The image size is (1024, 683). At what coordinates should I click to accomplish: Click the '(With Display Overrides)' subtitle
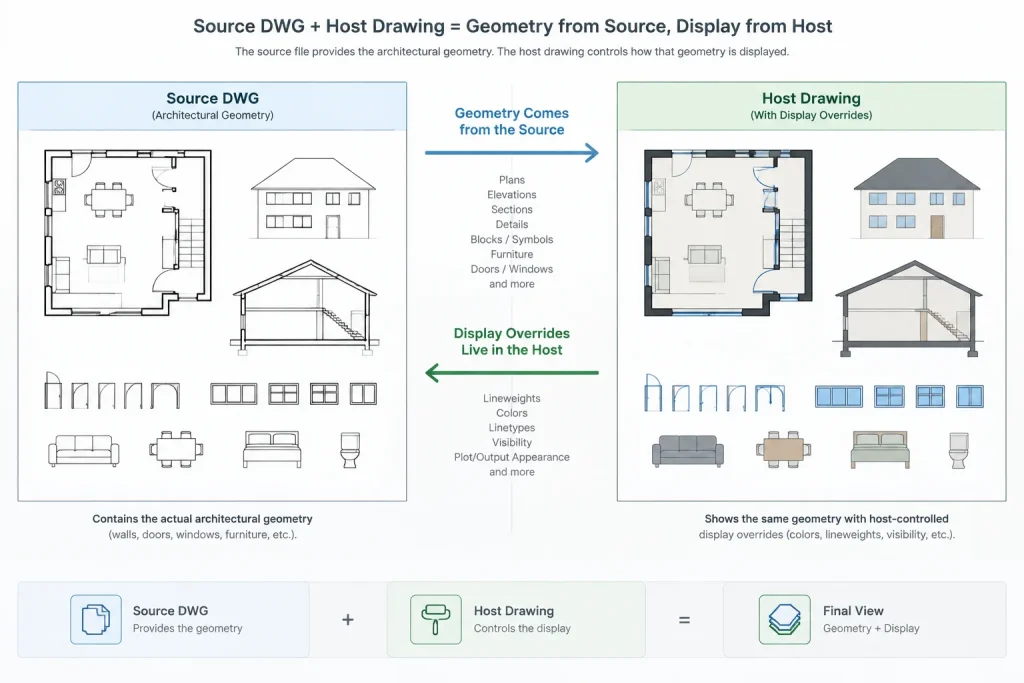tap(811, 116)
